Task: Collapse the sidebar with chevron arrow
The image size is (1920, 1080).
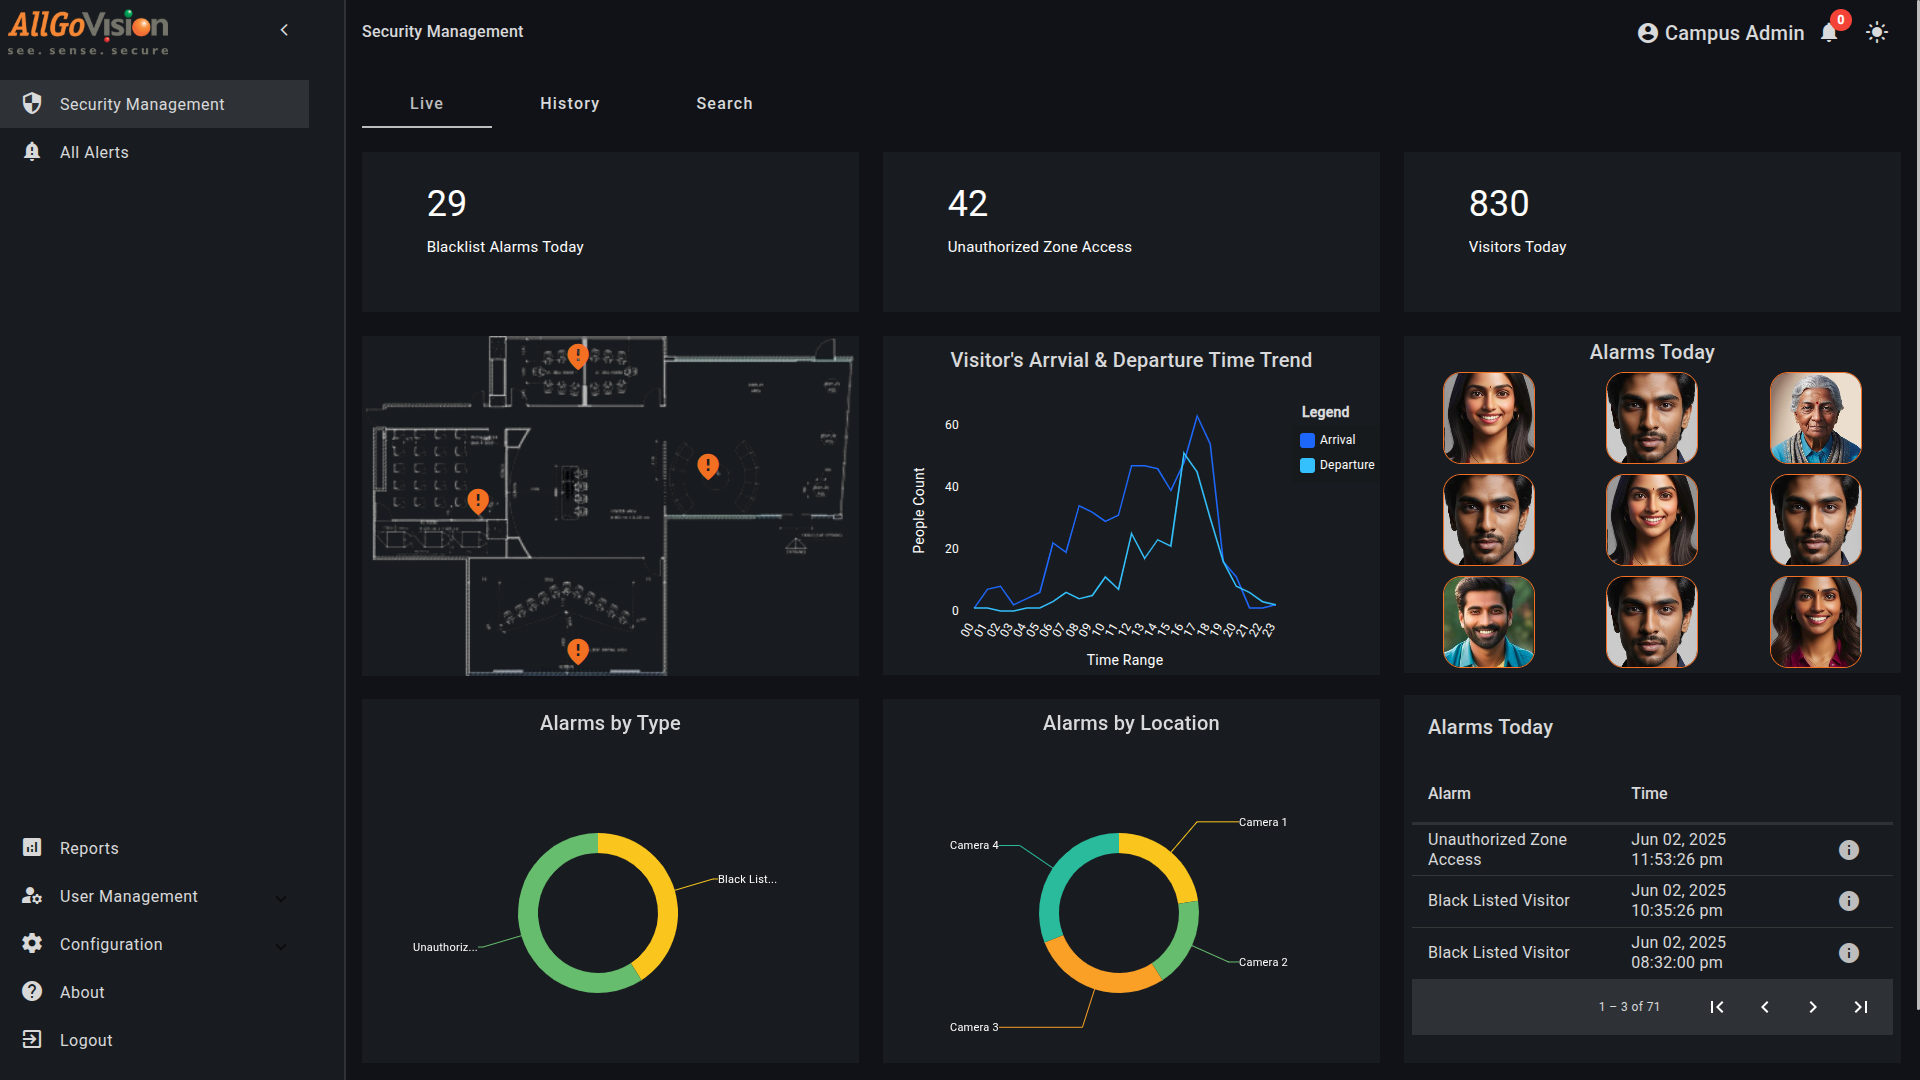Action: [285, 30]
